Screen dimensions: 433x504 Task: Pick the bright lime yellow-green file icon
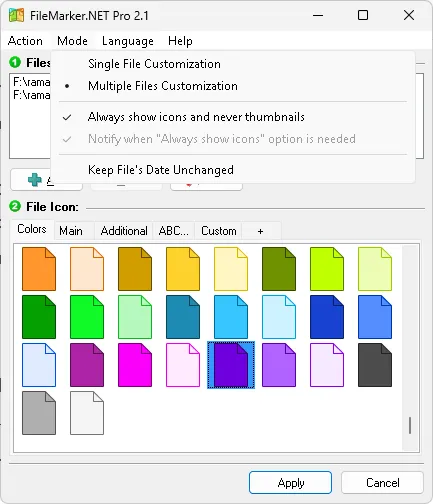click(x=327, y=269)
